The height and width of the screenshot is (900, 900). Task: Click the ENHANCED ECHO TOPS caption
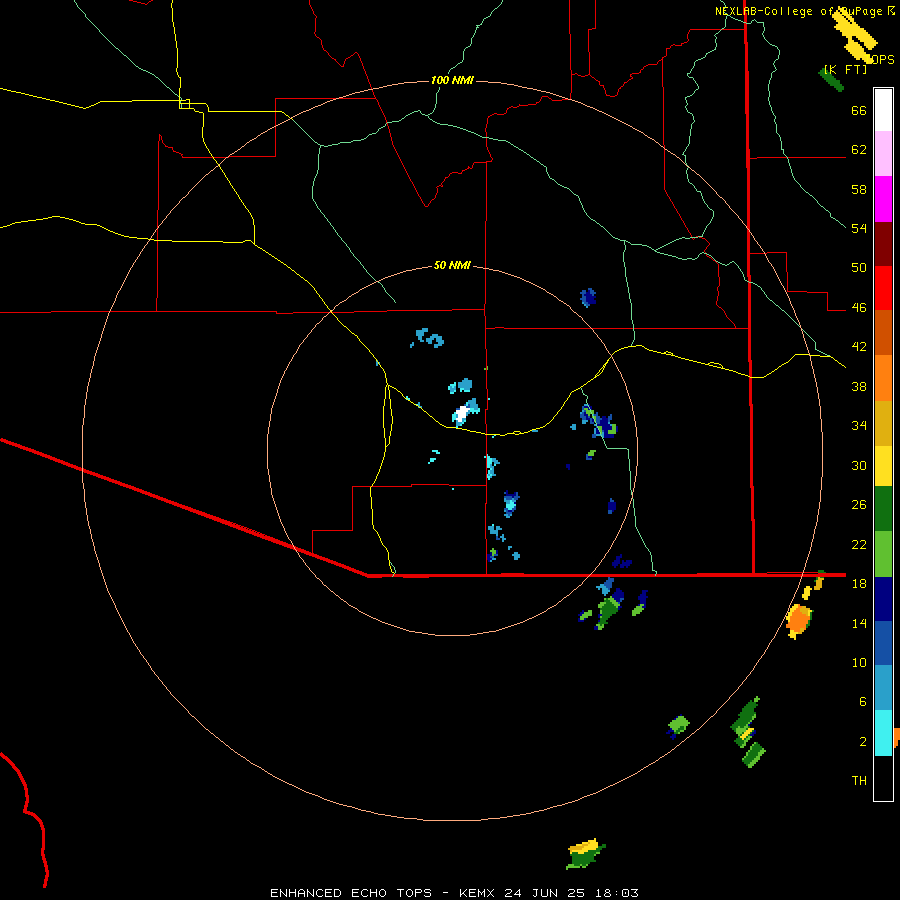(x=351, y=893)
